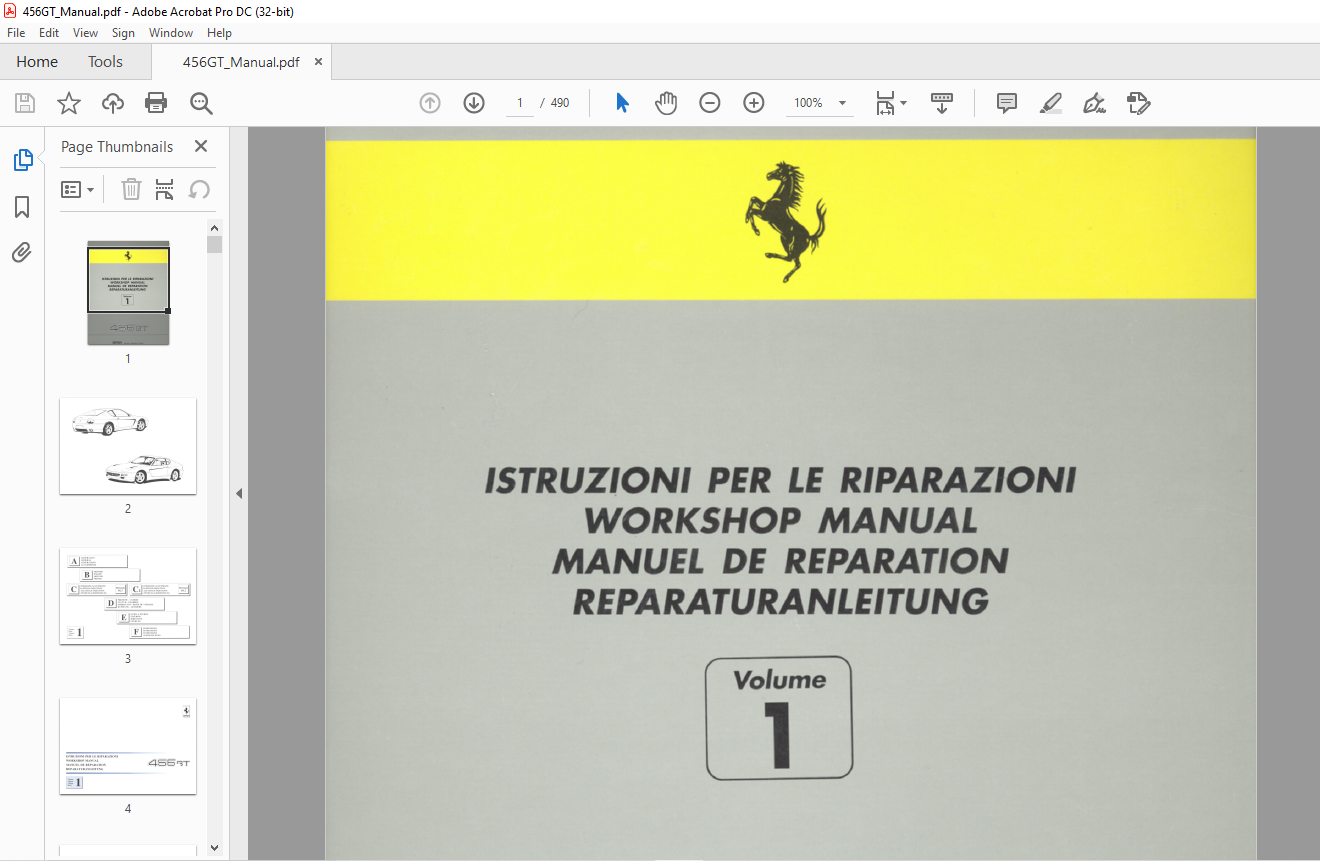Click the Volume 1 box on the cover
Viewport: 1320px width, 861px height.
779,718
